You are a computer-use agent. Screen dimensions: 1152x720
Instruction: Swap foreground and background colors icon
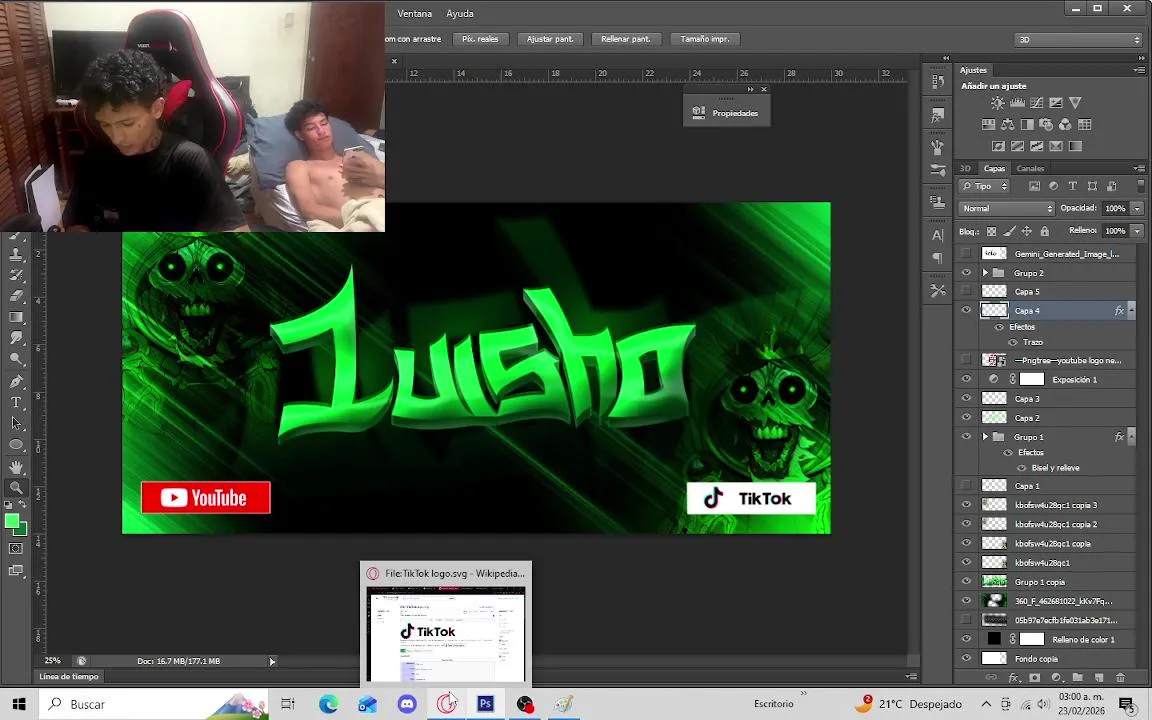[23, 505]
